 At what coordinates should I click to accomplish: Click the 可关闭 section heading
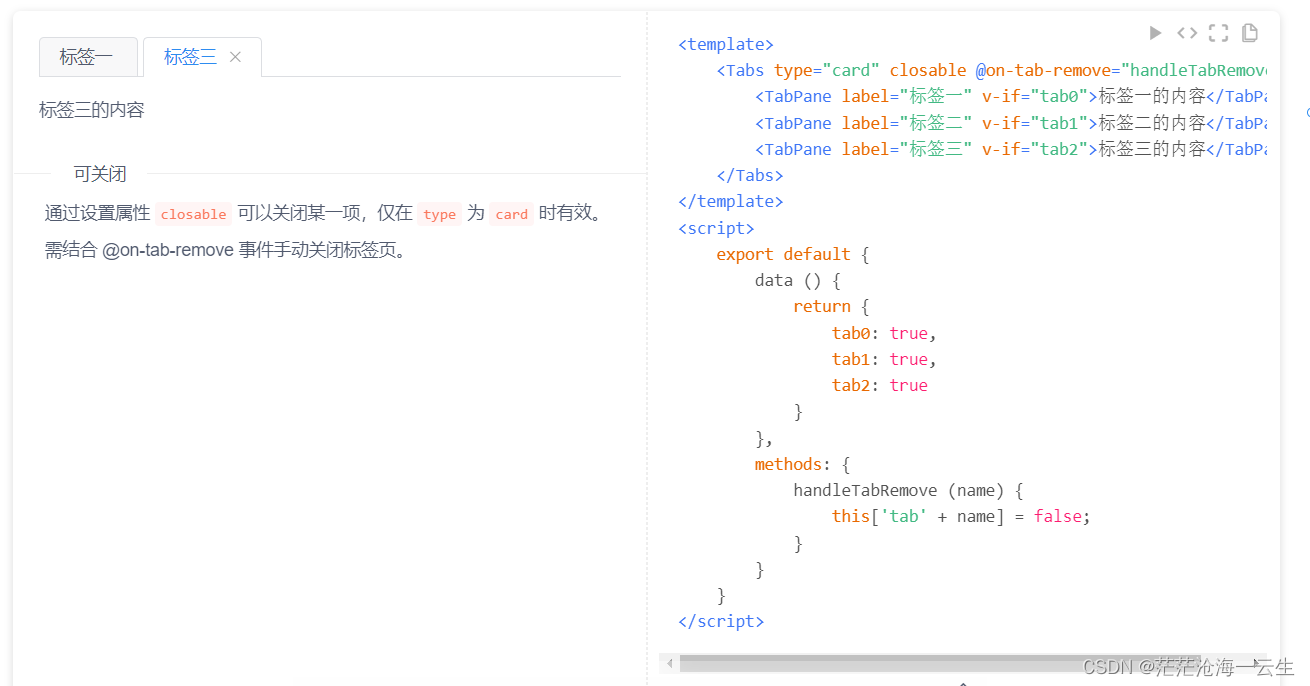tap(100, 174)
